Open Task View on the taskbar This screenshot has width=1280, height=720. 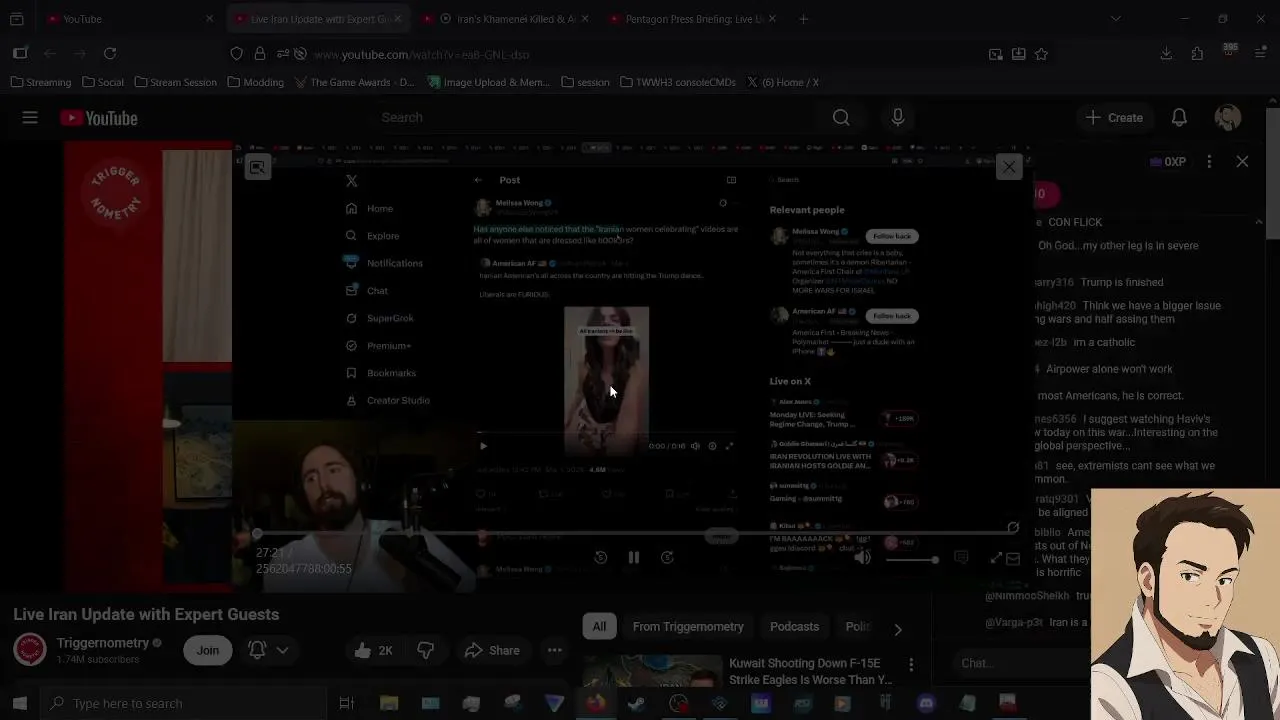tap(346, 703)
